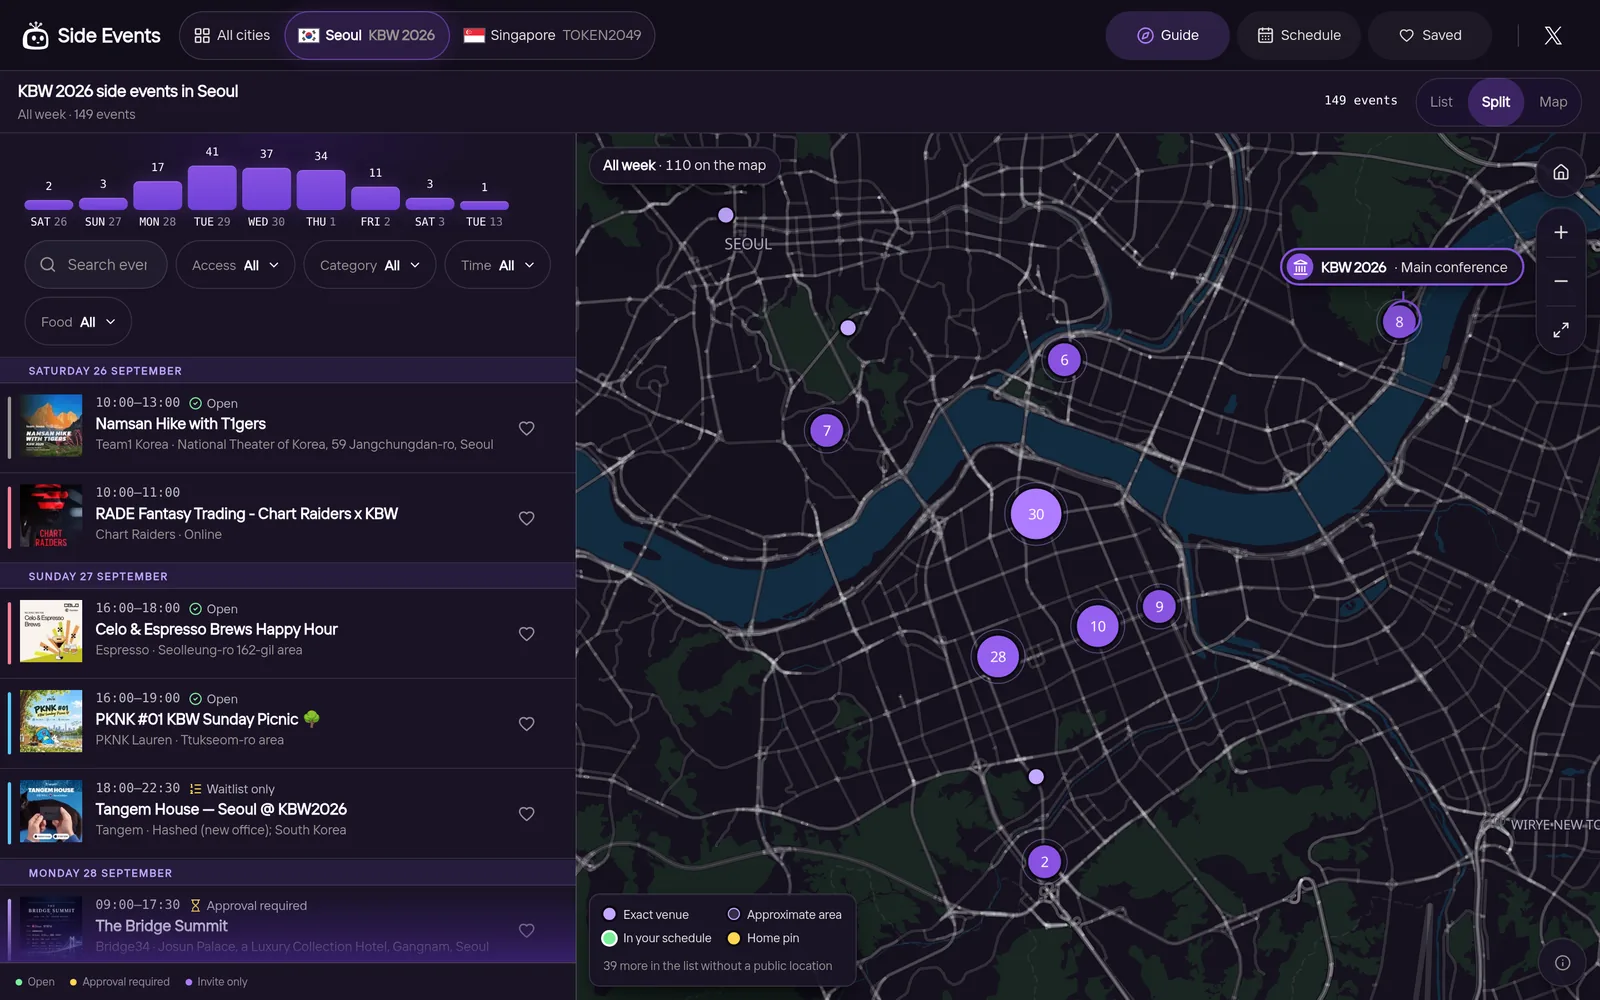The height and width of the screenshot is (1000, 1600).
Task: Open map info icon
Action: point(1562,963)
